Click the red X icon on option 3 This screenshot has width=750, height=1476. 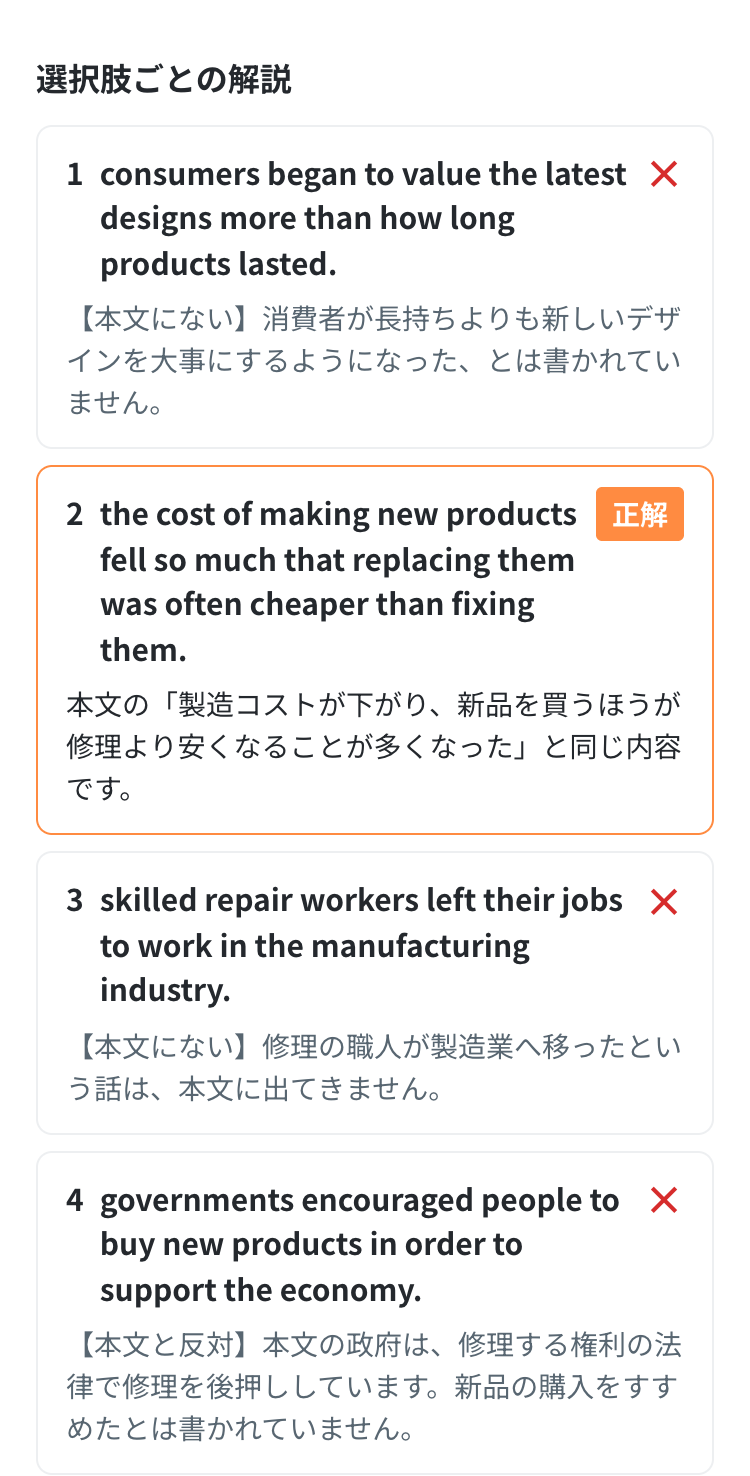click(x=664, y=901)
